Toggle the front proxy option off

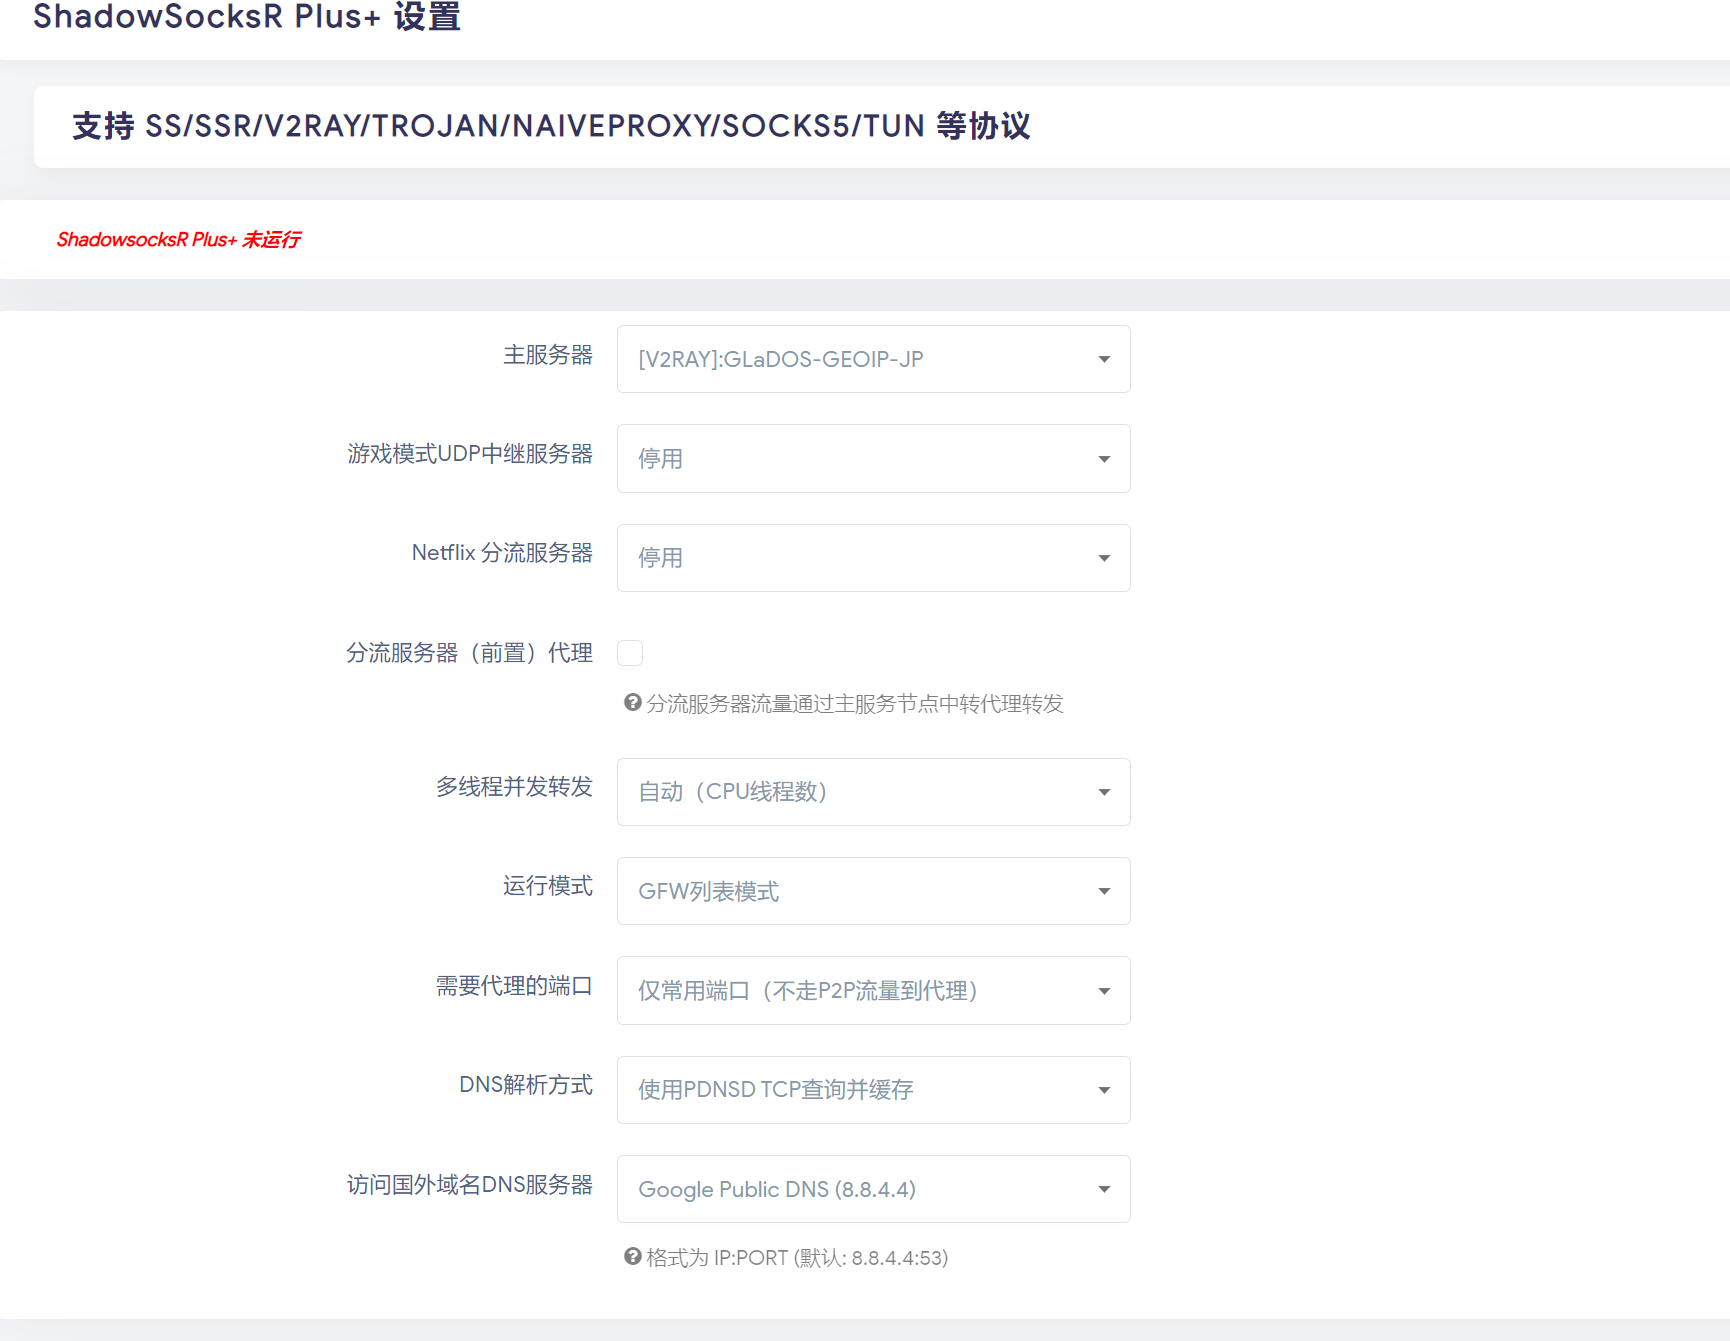(630, 652)
